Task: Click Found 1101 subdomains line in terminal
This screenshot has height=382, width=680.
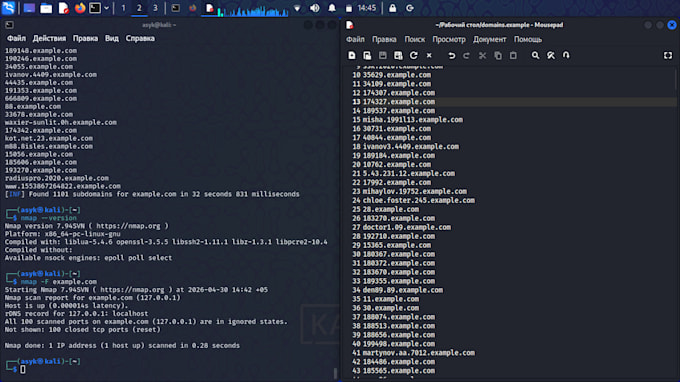Action: (152, 194)
